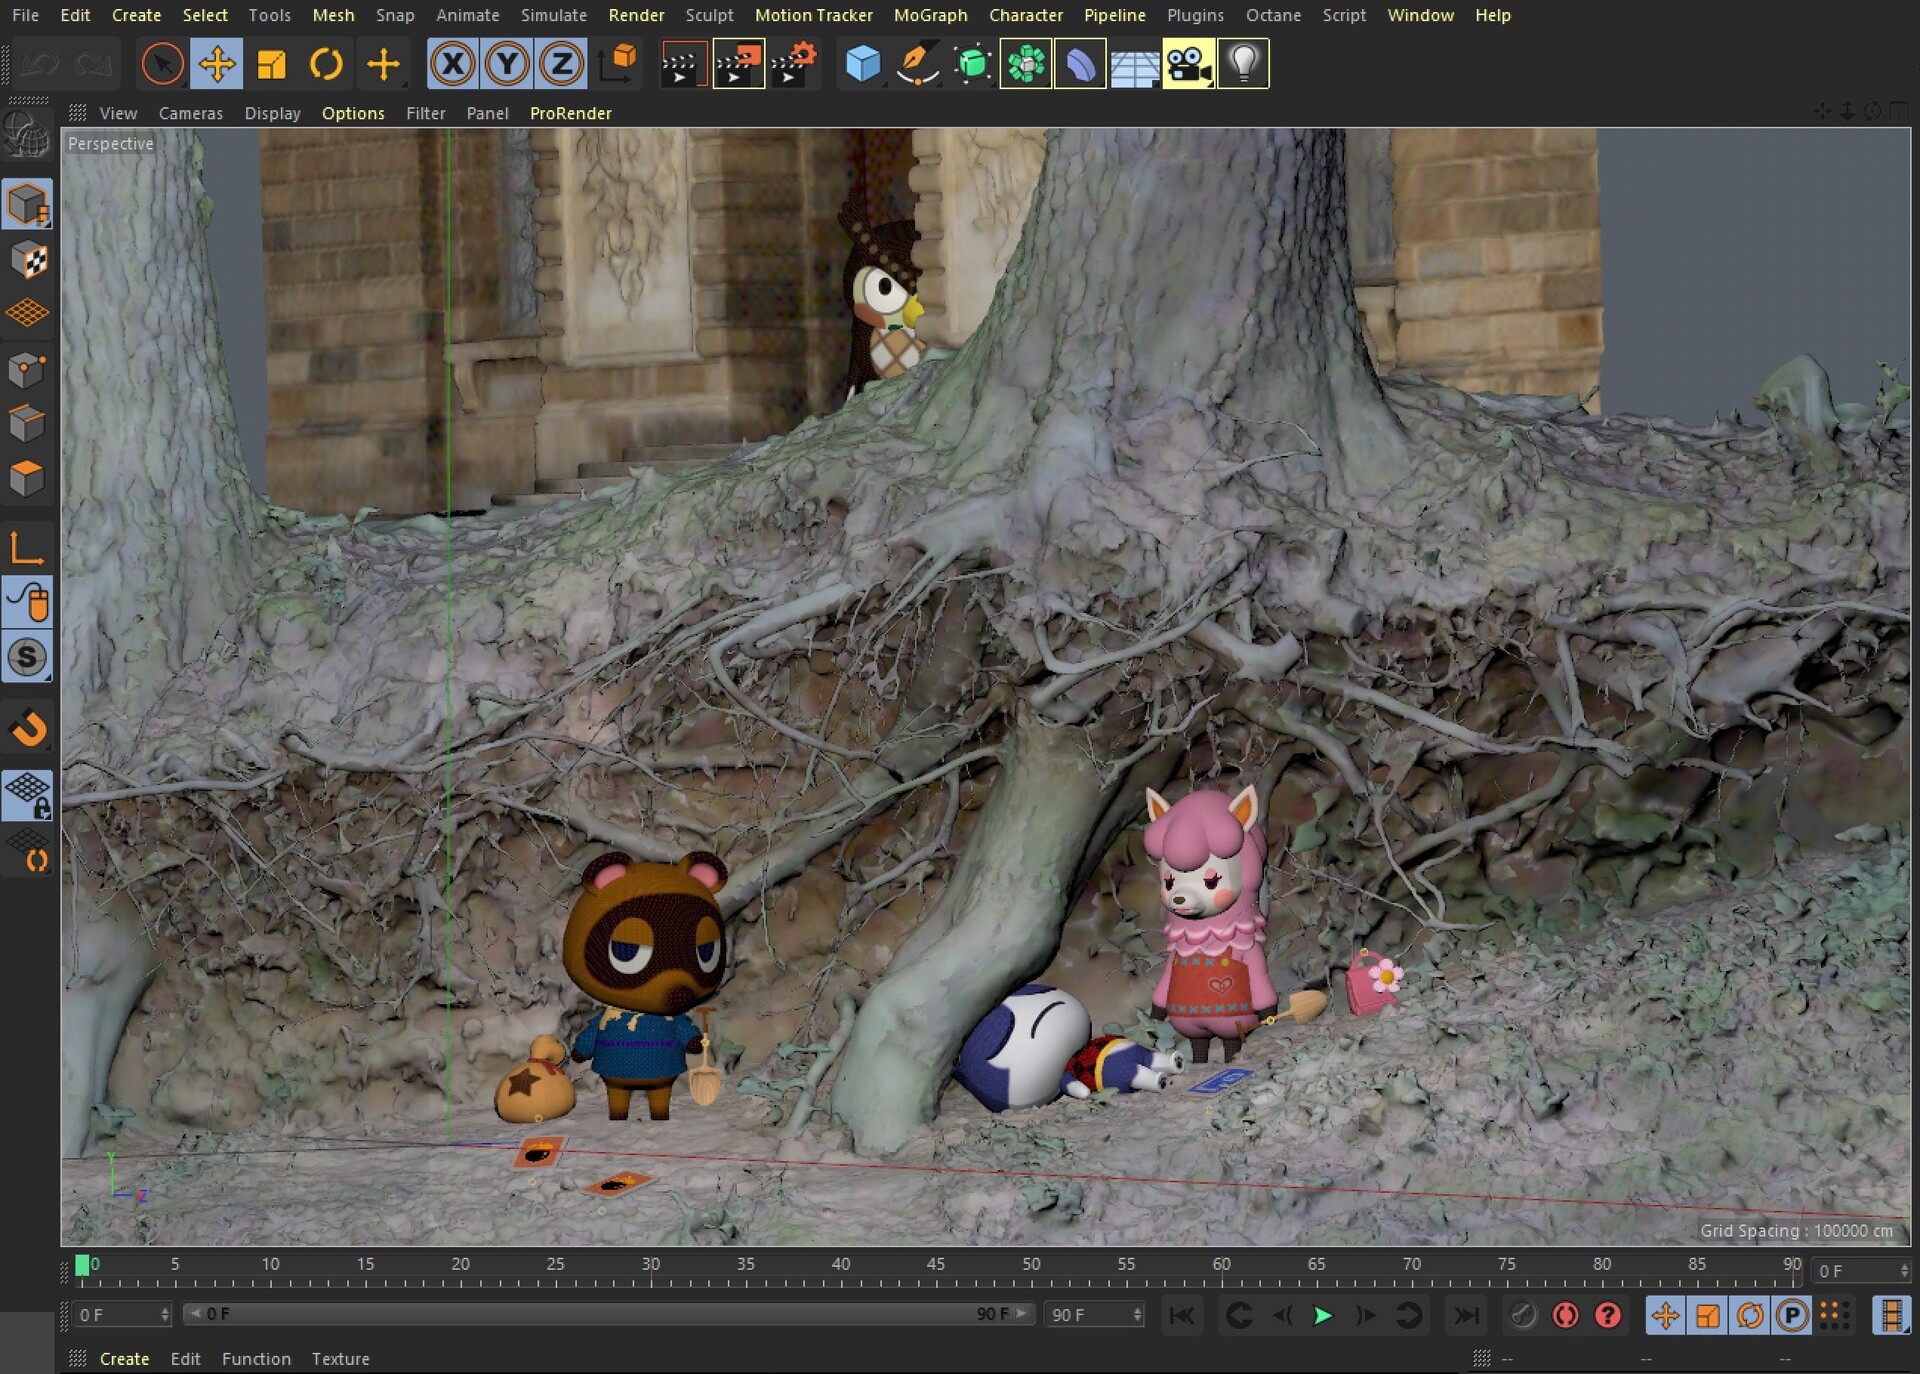Open material manager Create menu
1920x1374 pixels.
coord(124,1359)
